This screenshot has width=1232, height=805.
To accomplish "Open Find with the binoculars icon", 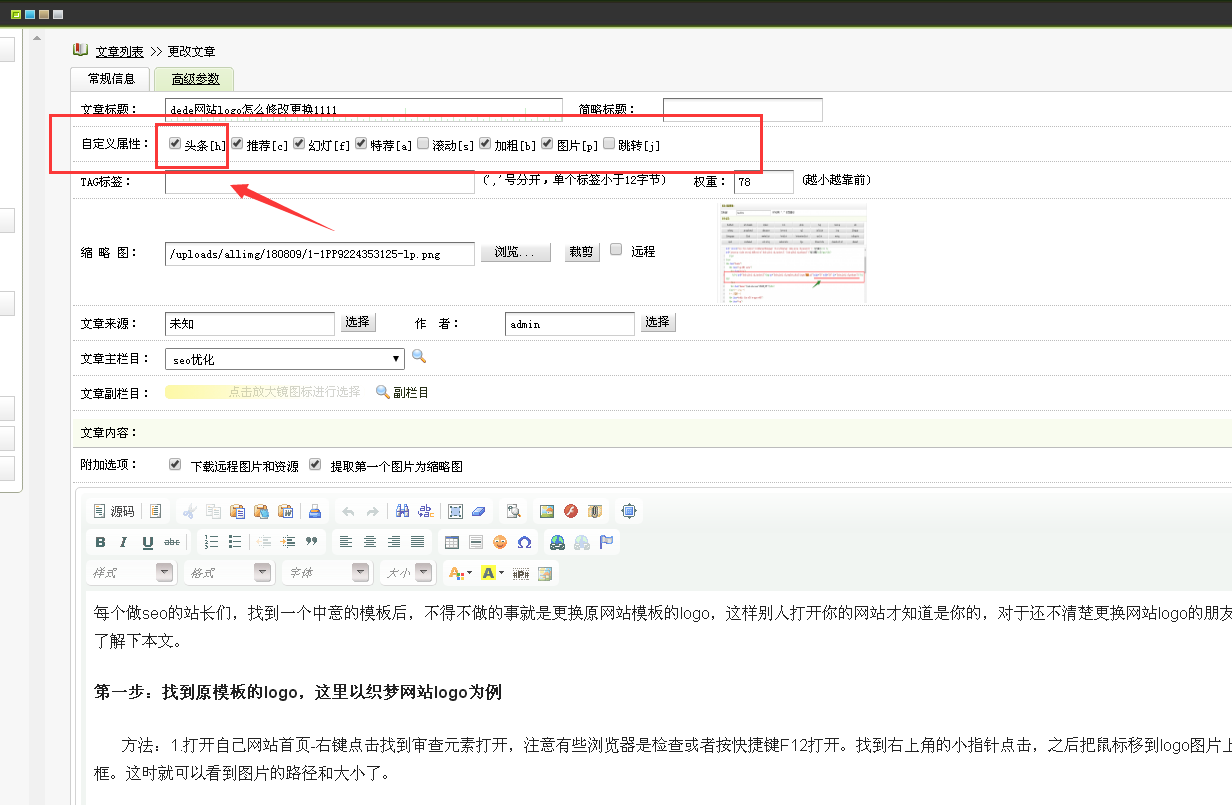I will click(x=402, y=511).
